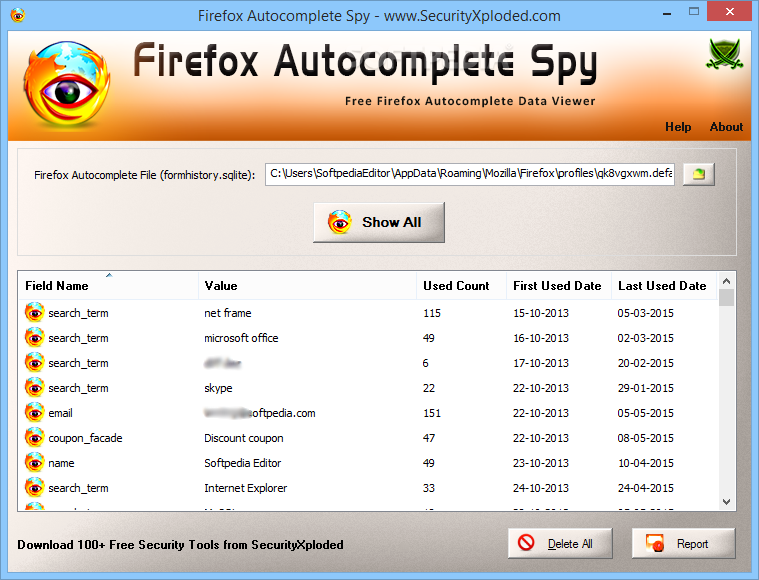The image size is (759, 580).
Task: Select the icon of the email row
Action: point(34,413)
